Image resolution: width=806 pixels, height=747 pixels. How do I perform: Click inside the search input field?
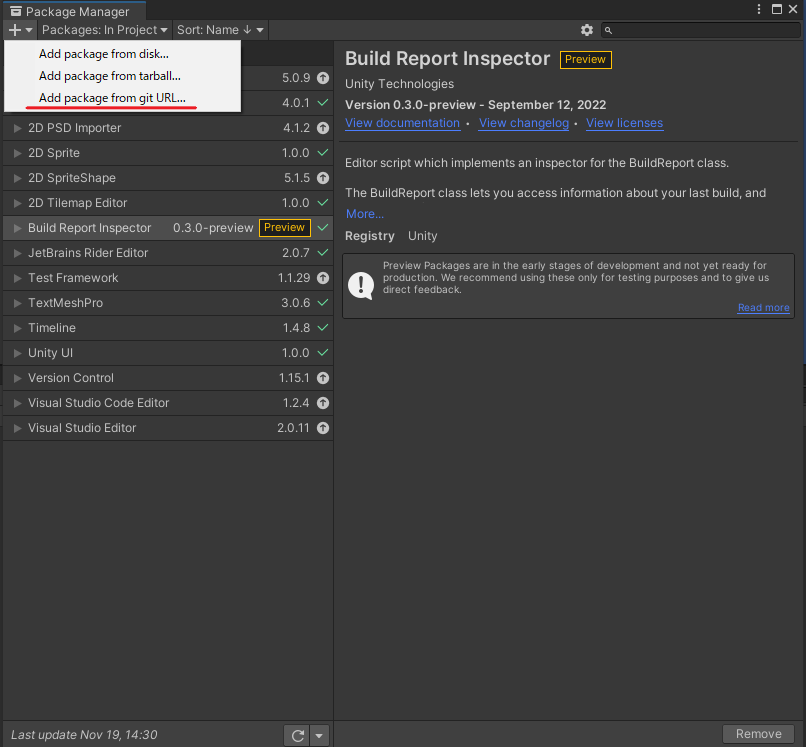(x=700, y=30)
